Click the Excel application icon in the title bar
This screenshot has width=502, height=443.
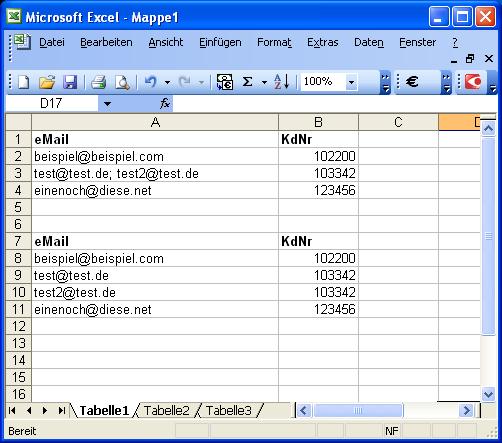point(14,16)
